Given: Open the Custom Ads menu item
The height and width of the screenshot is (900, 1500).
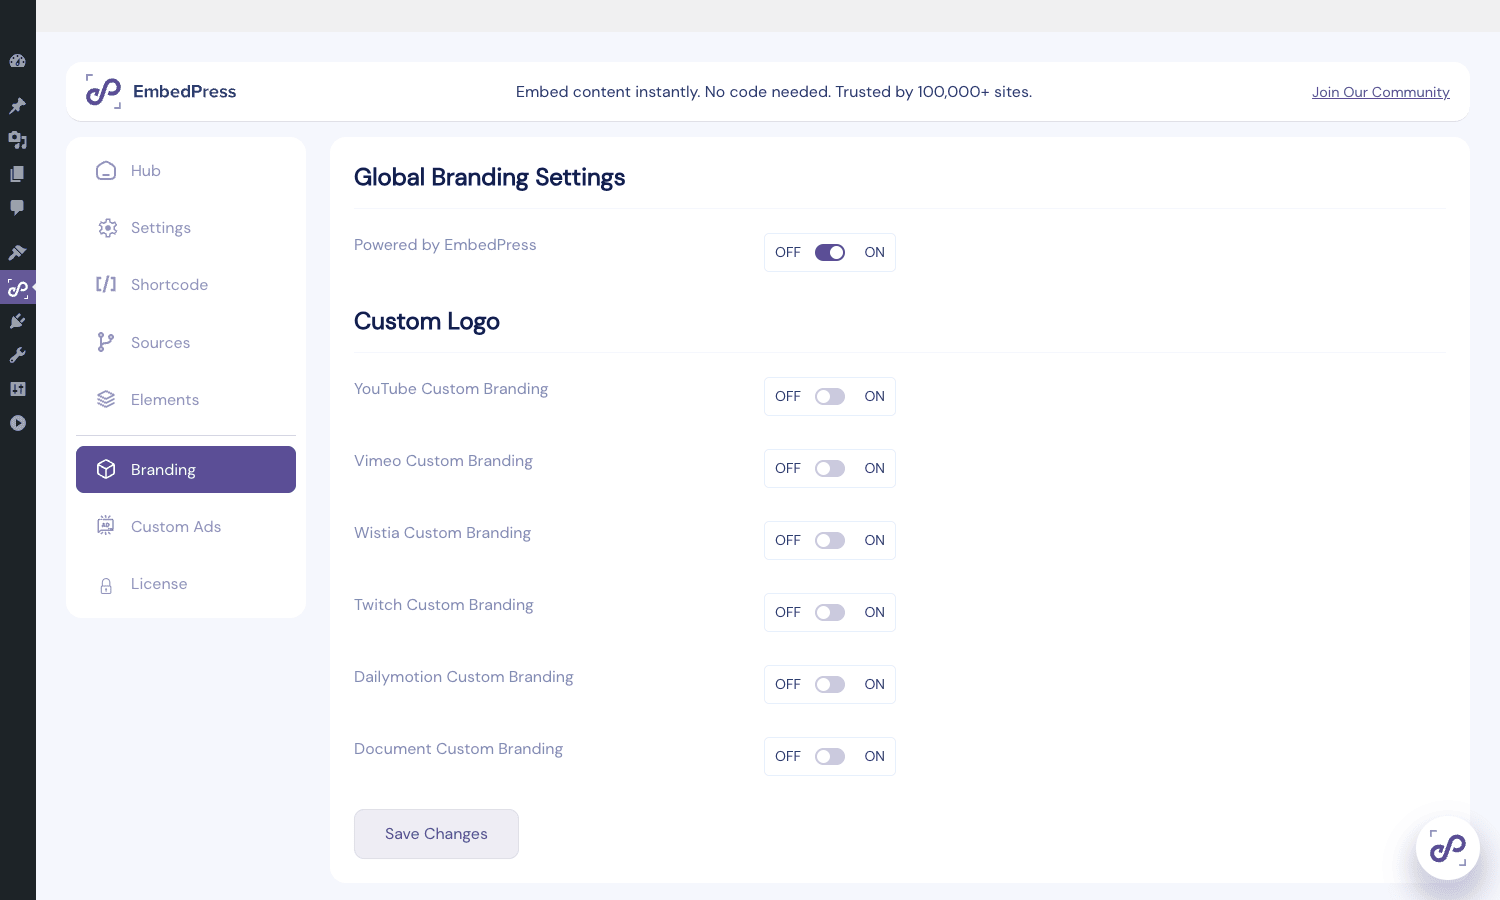Looking at the screenshot, I should [186, 527].
